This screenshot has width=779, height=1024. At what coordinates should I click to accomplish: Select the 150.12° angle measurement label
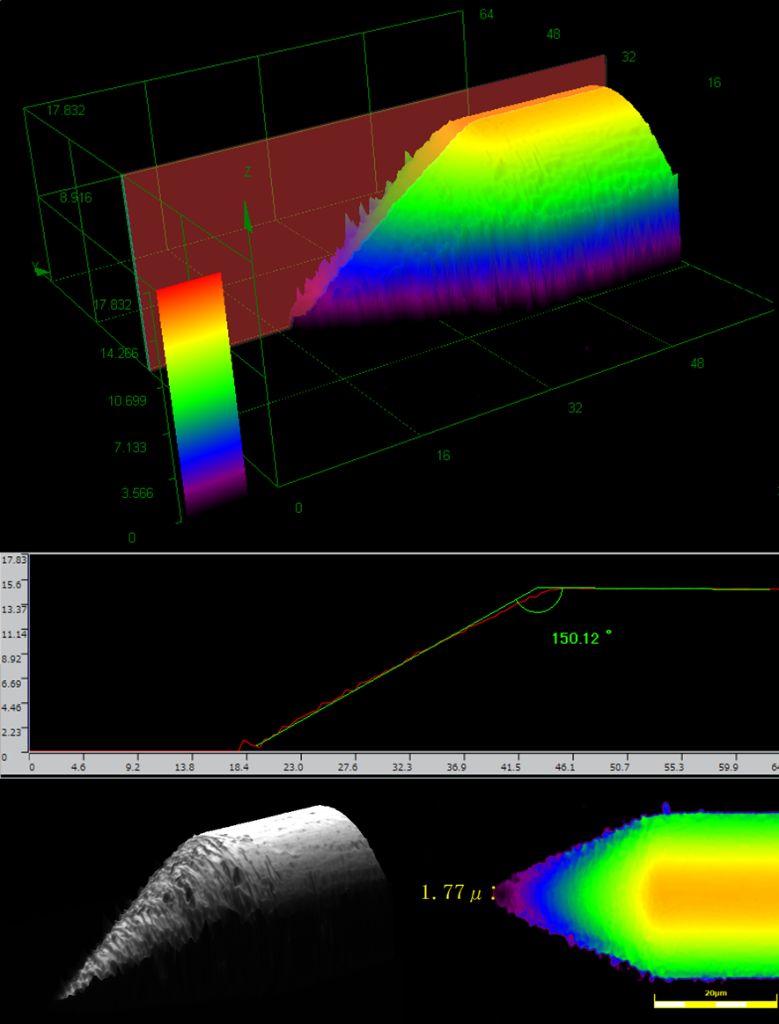tap(580, 636)
